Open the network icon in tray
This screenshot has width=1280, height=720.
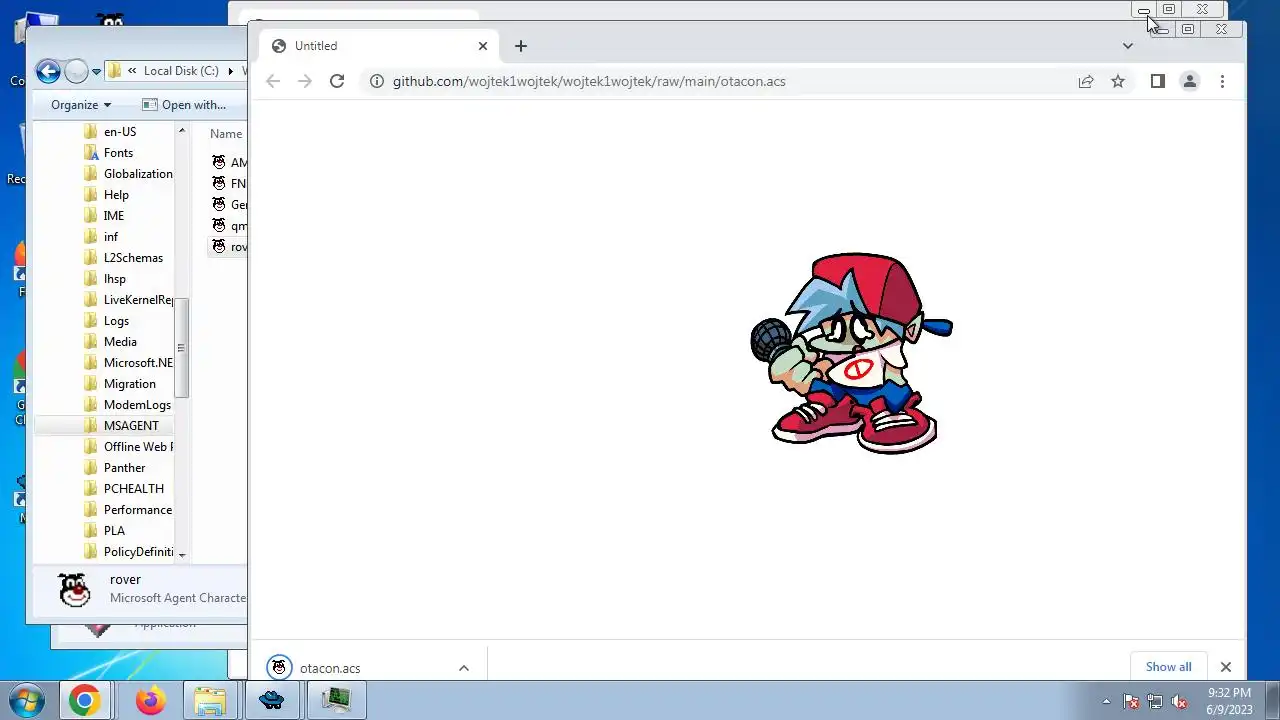[1155, 701]
